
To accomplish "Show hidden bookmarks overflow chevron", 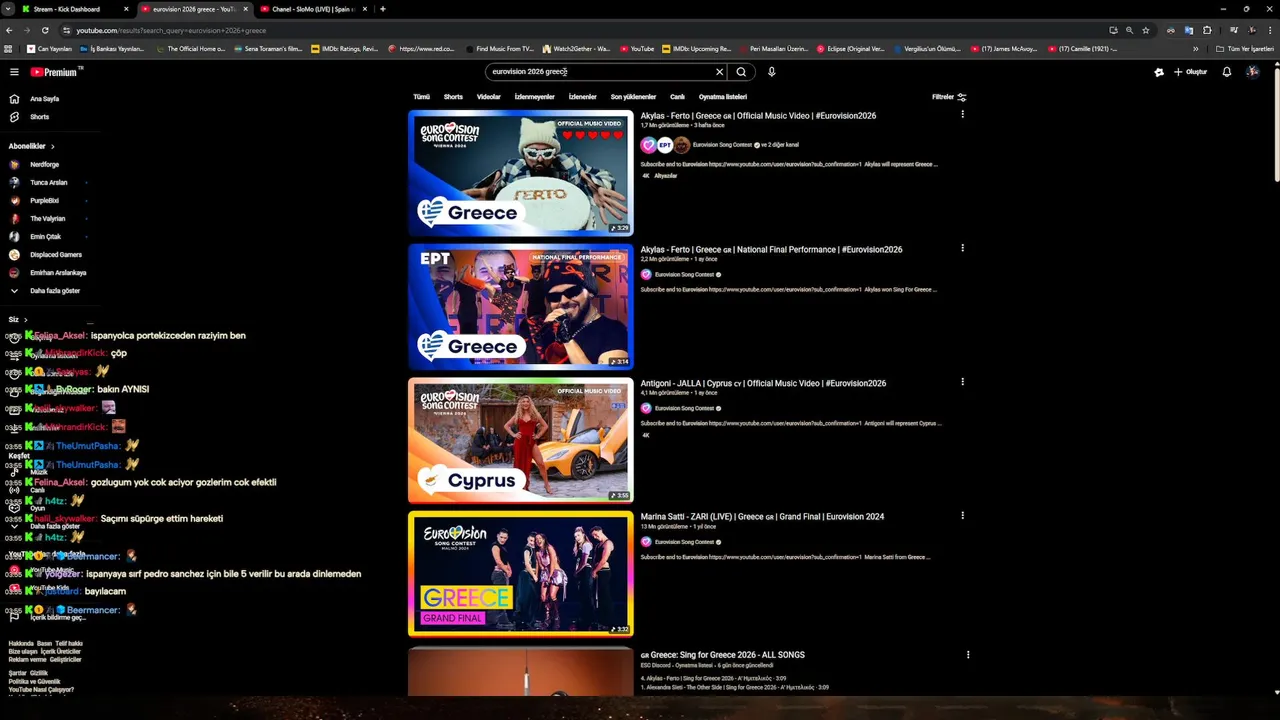I will click(x=1195, y=49).
